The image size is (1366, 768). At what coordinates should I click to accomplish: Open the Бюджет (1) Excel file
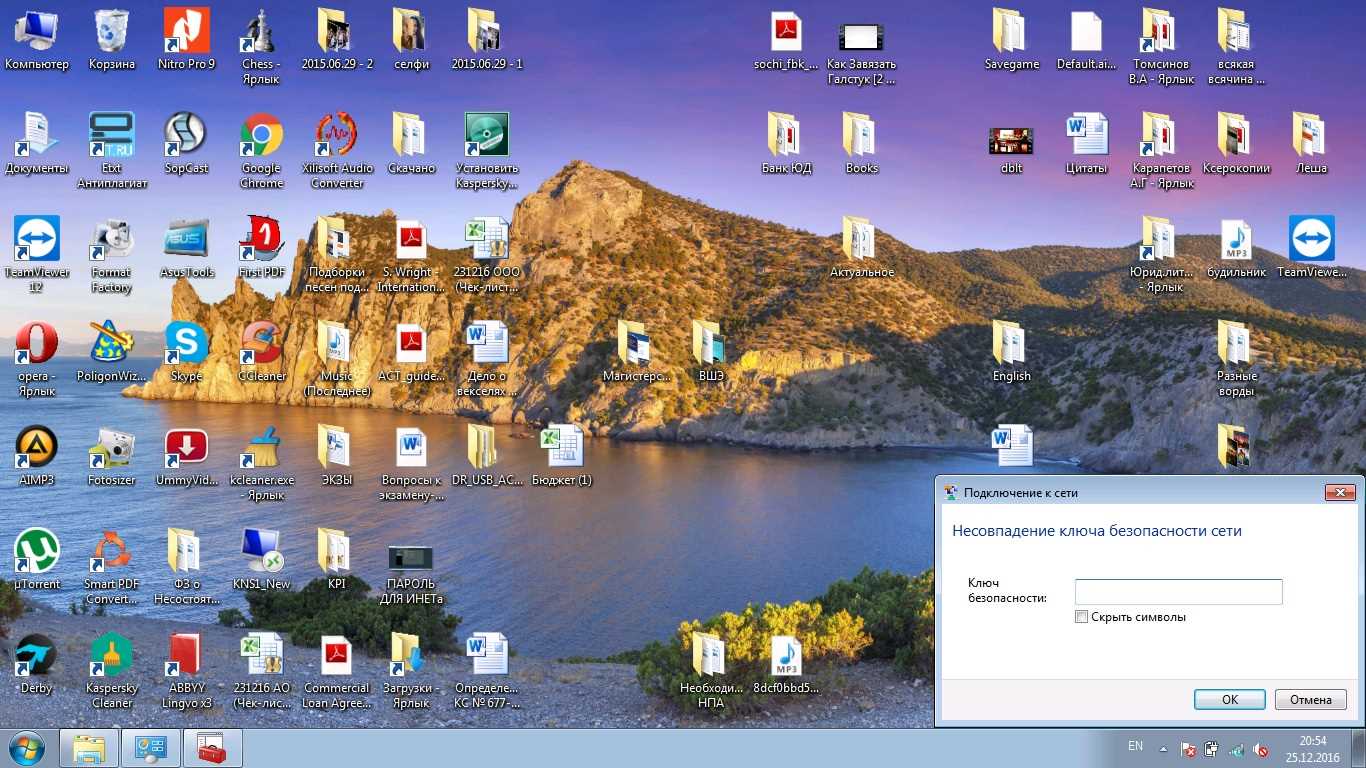562,456
